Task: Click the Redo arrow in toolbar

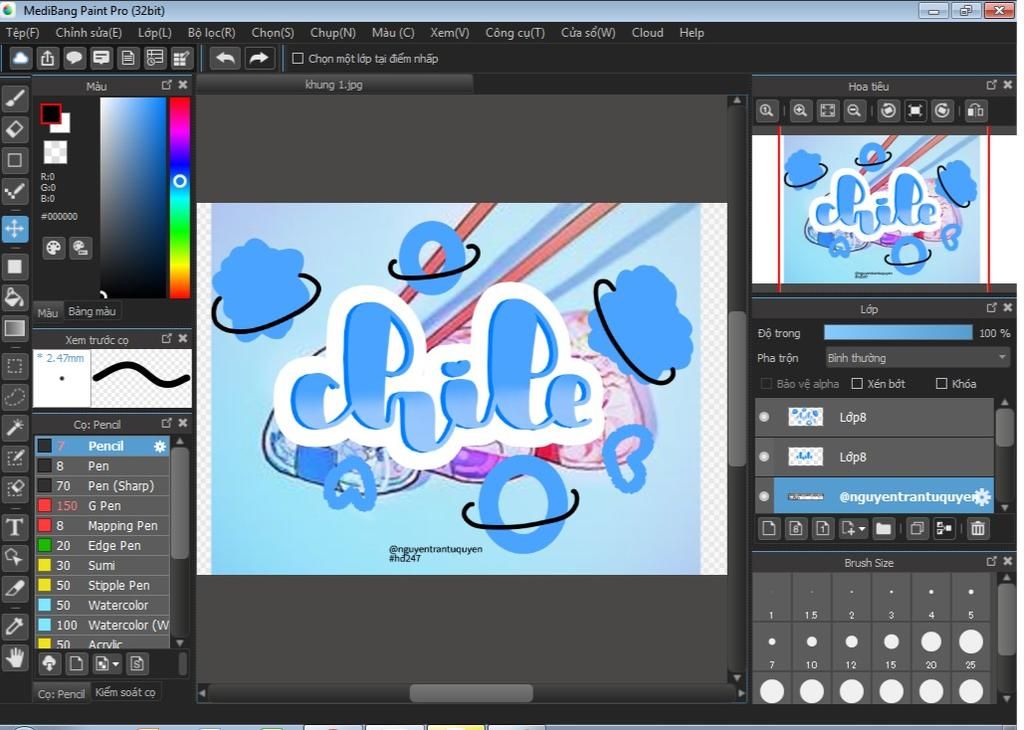Action: (259, 58)
